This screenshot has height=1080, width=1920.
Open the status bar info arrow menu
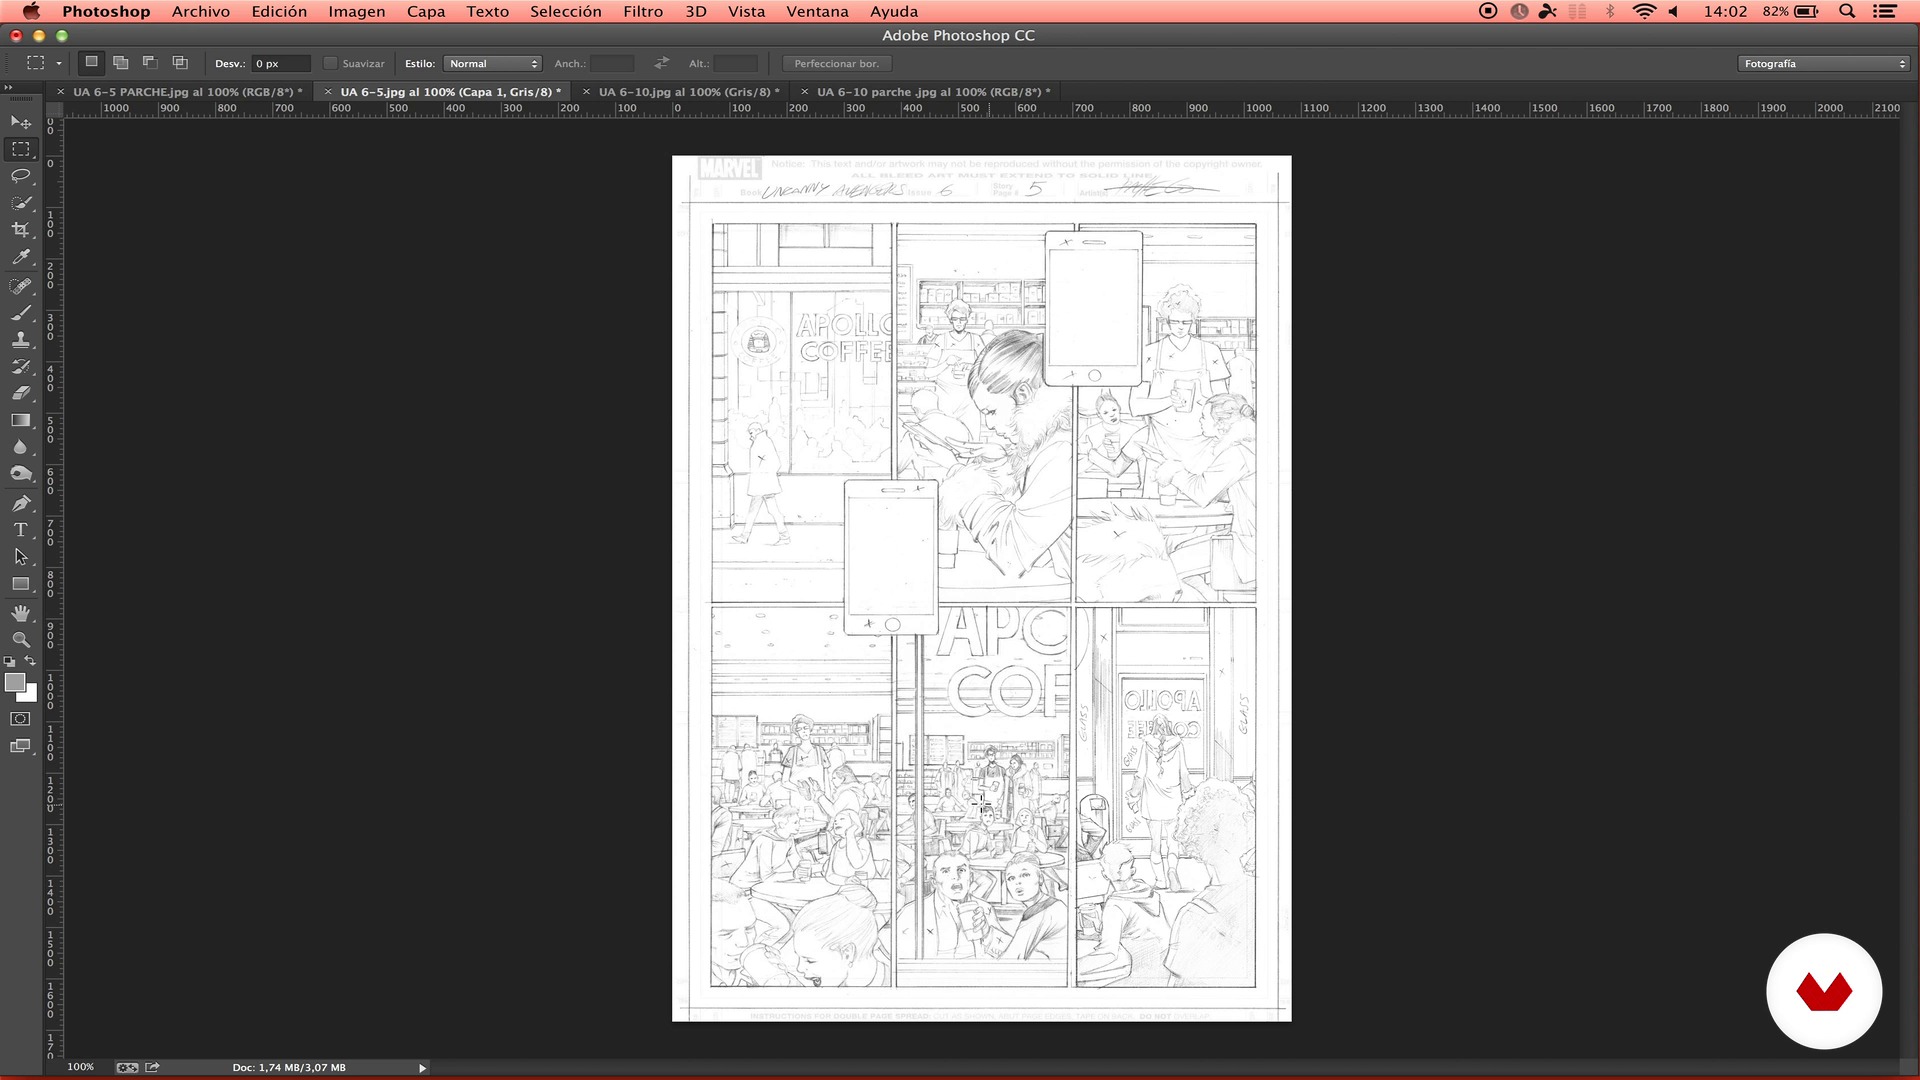pos(422,1068)
